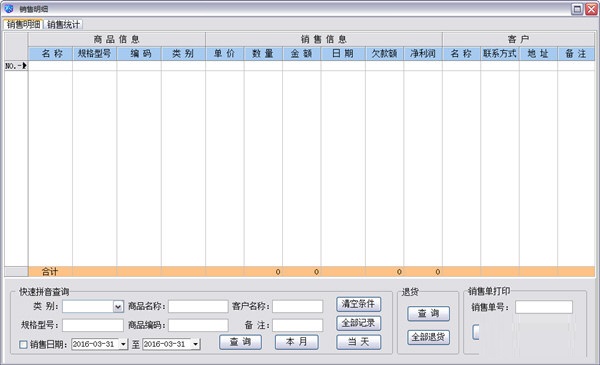This screenshot has height=365, width=600.
Task: Close the 销售明细 window
Action: 591,9
